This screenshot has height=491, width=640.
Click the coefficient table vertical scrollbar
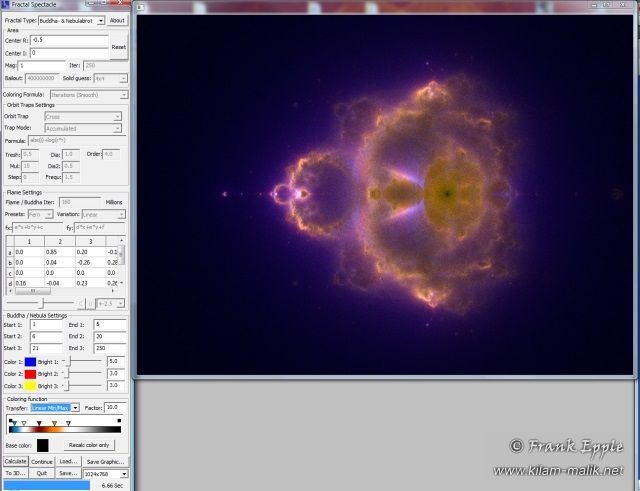(121, 262)
